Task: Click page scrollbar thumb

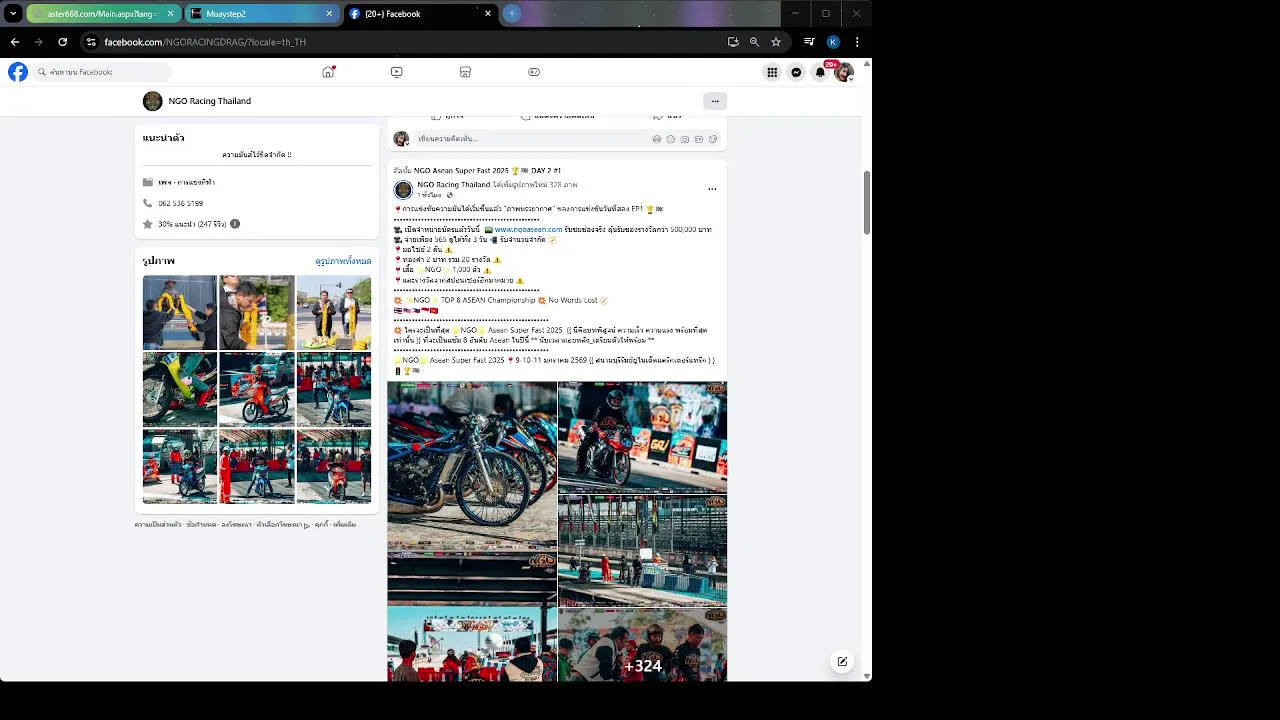Action: tap(867, 203)
